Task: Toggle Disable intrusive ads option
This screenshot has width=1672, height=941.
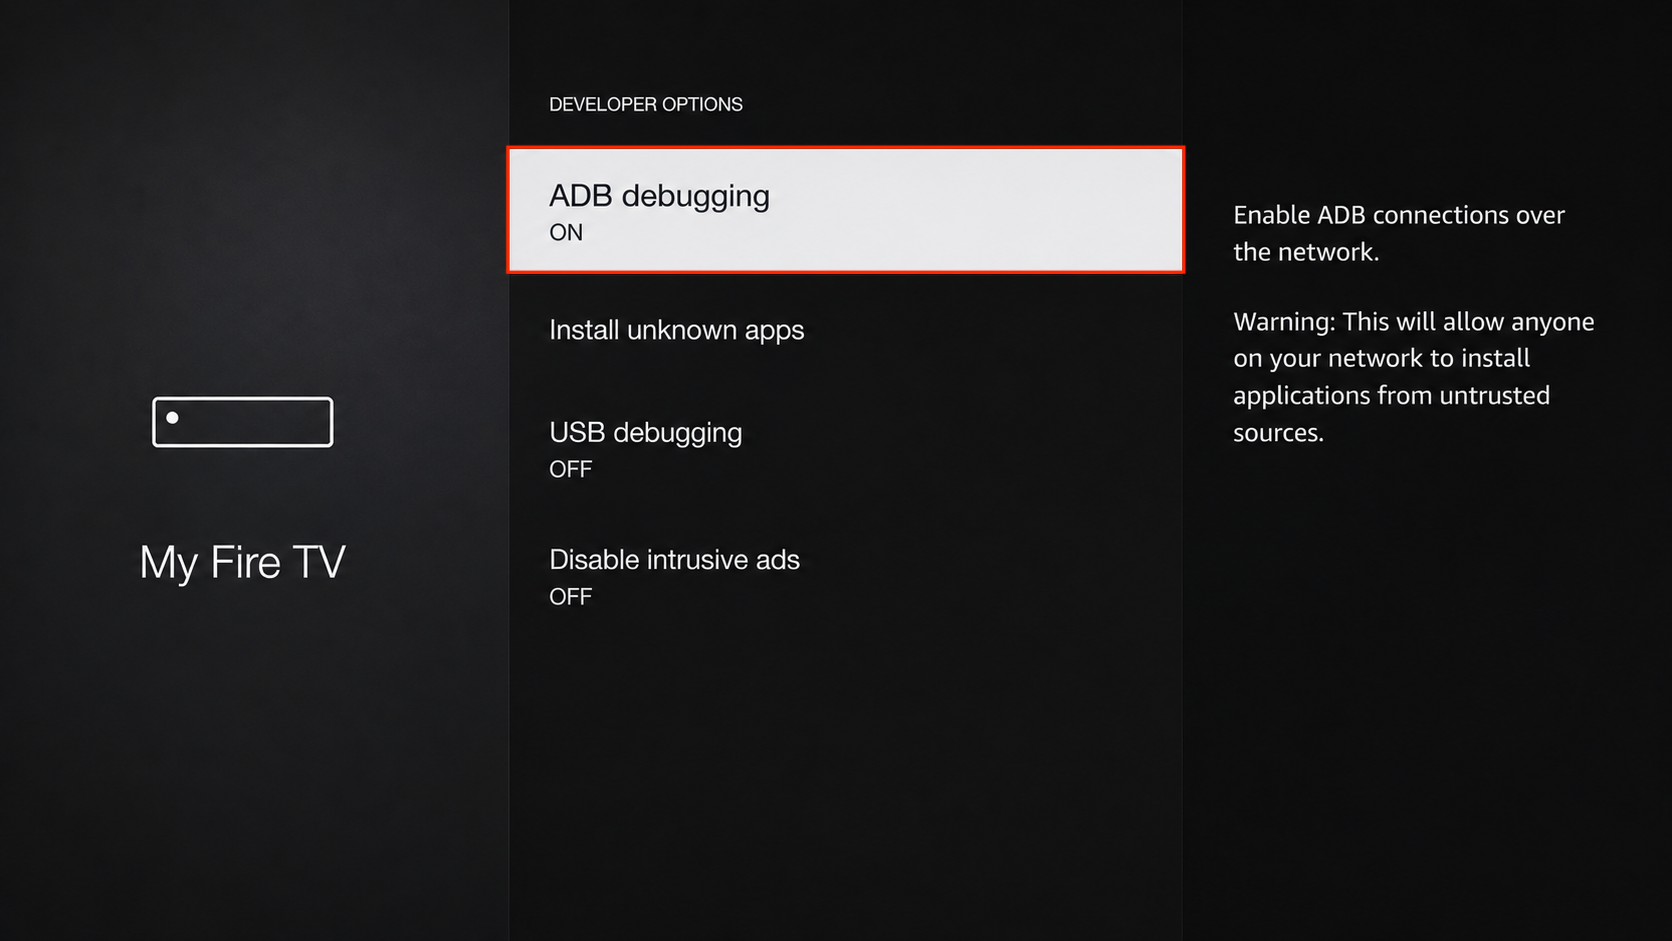Action: pos(846,576)
